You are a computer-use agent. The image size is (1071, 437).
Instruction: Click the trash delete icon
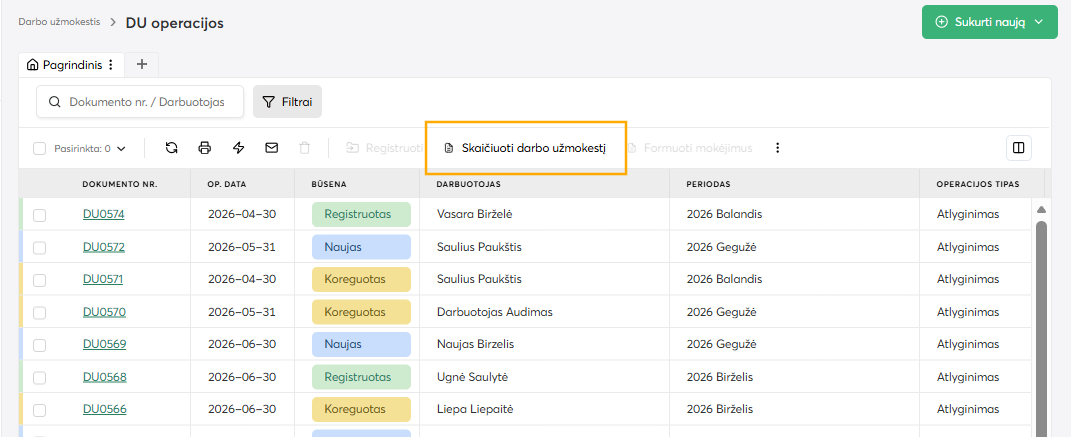305,147
